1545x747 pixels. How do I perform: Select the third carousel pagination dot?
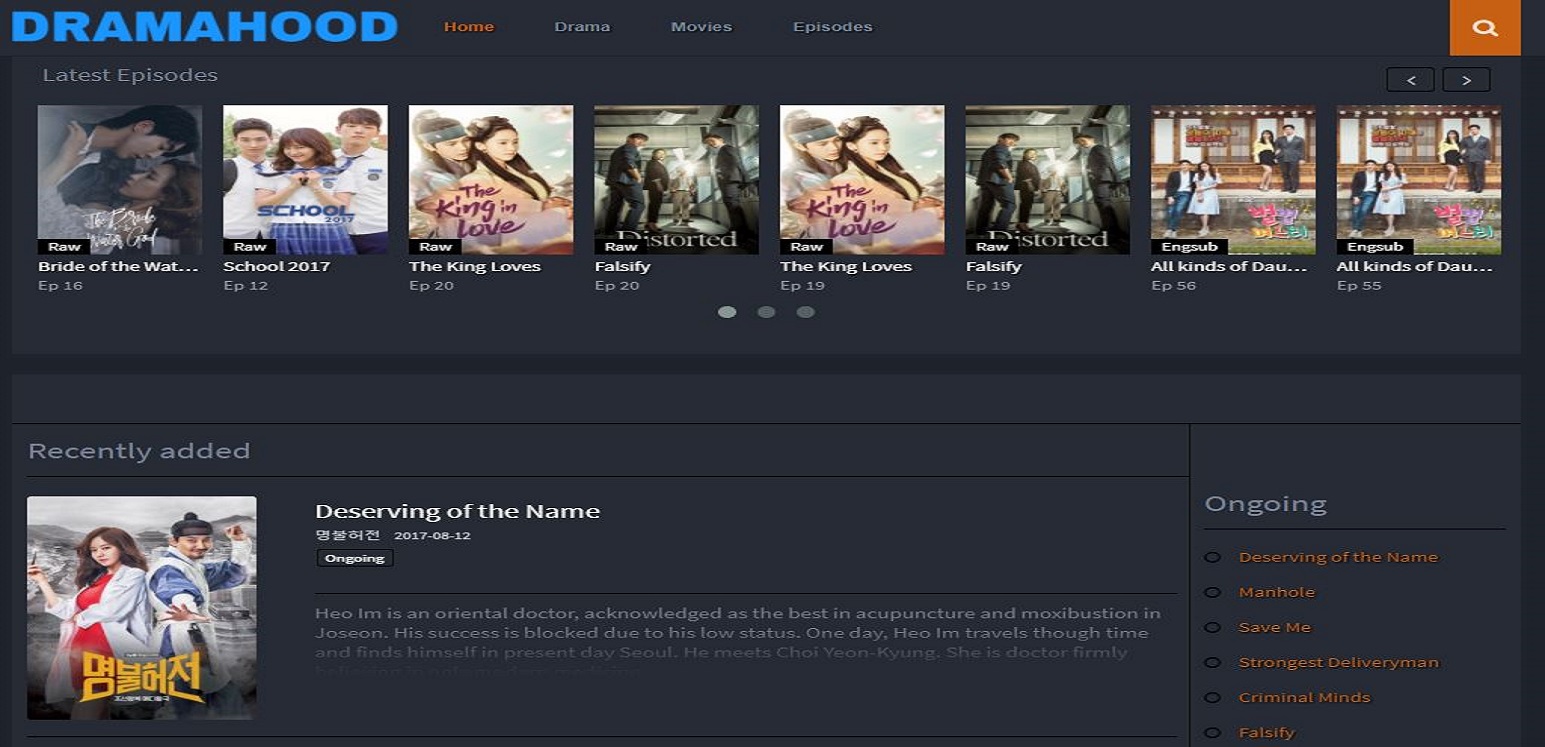click(x=805, y=312)
